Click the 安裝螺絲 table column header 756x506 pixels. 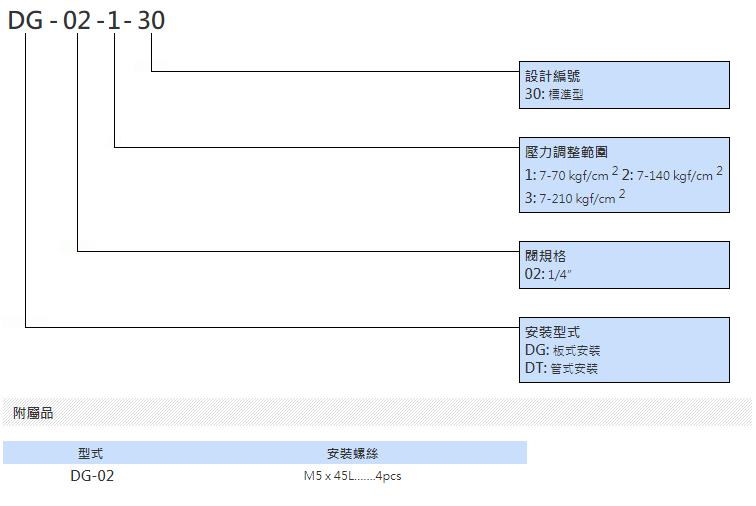coord(352,453)
